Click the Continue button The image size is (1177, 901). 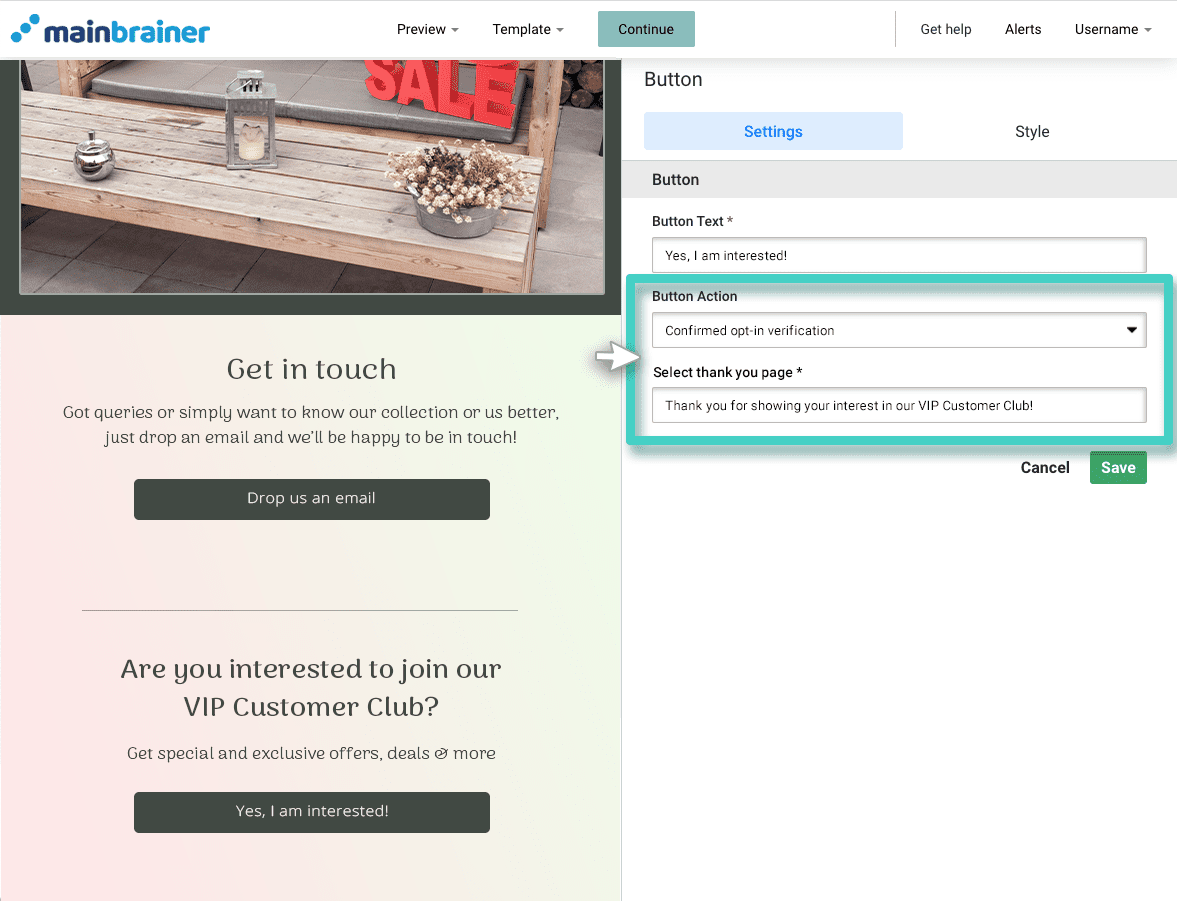pyautogui.click(x=646, y=29)
